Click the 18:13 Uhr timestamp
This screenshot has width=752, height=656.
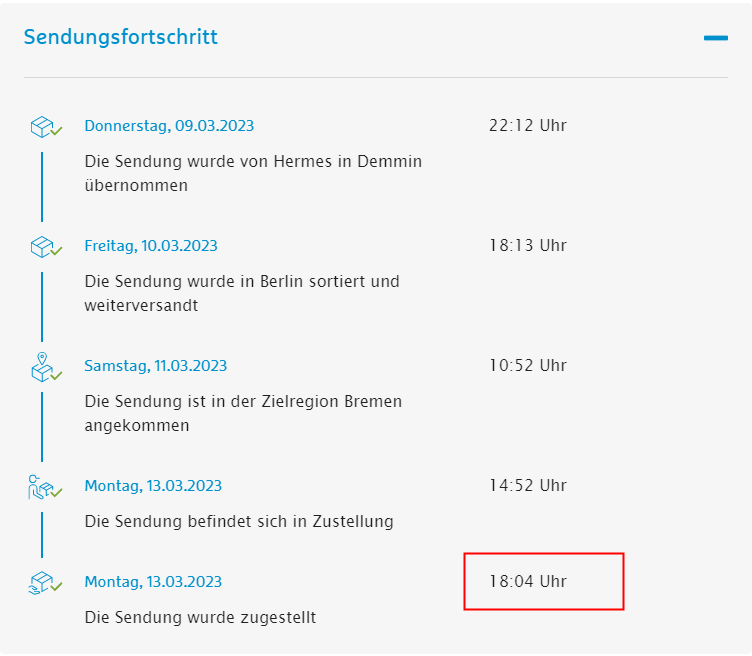pos(528,246)
